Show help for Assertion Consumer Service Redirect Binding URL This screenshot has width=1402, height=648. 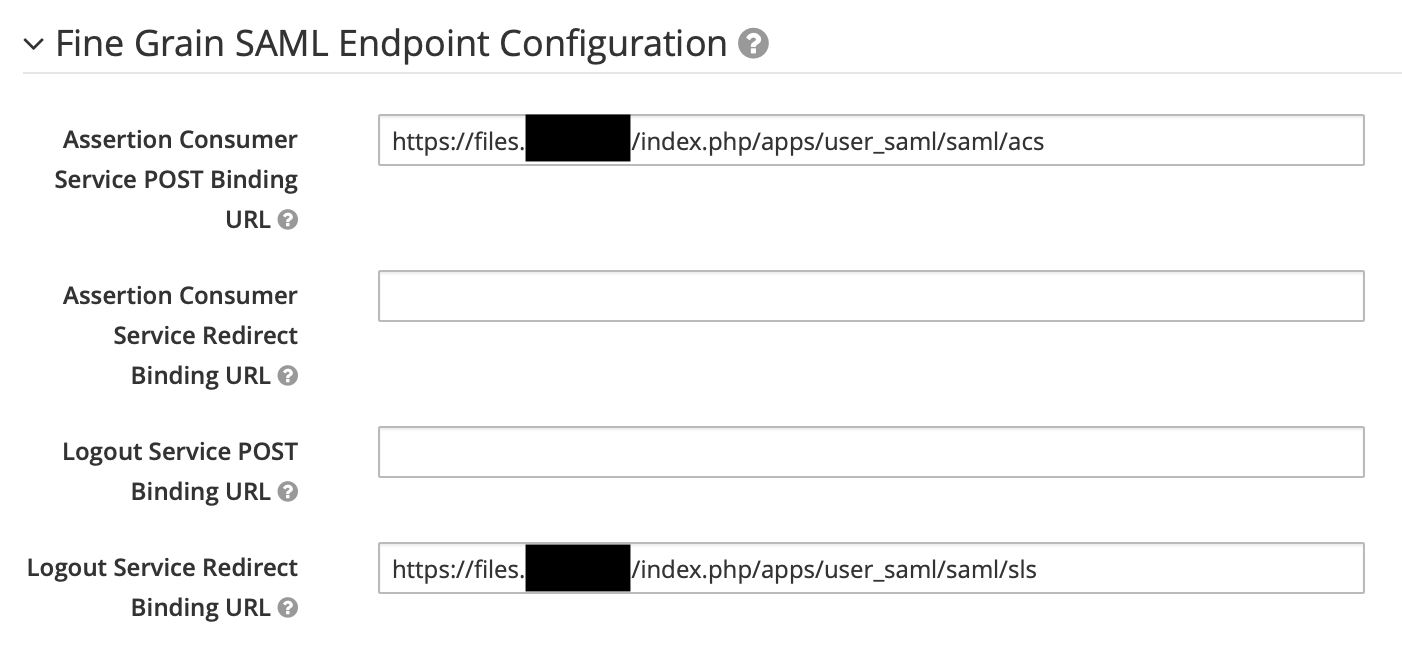tap(288, 376)
